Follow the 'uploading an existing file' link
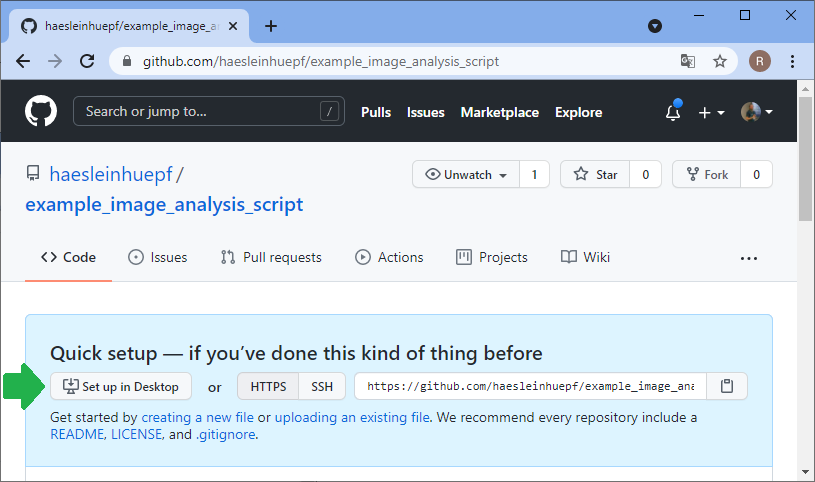 352,416
